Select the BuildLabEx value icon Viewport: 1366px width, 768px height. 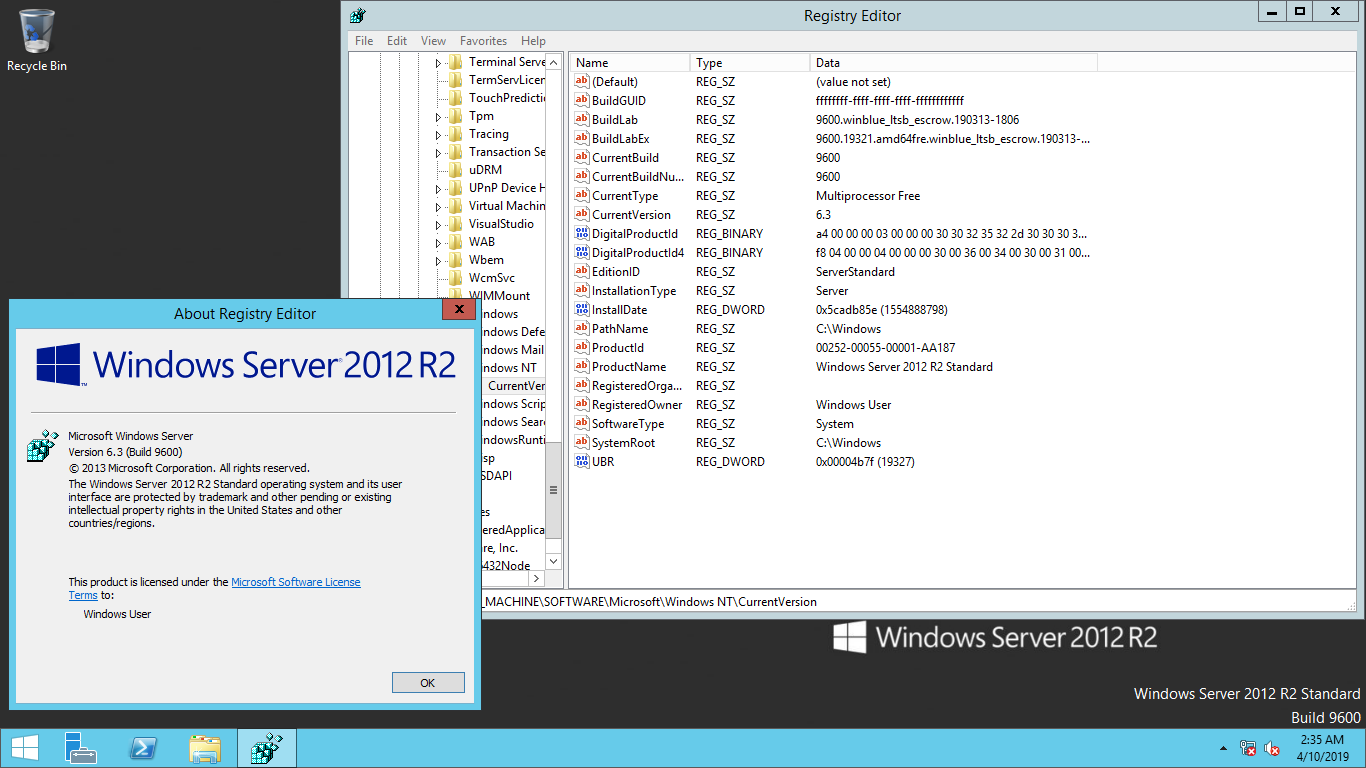pyautogui.click(x=582, y=139)
